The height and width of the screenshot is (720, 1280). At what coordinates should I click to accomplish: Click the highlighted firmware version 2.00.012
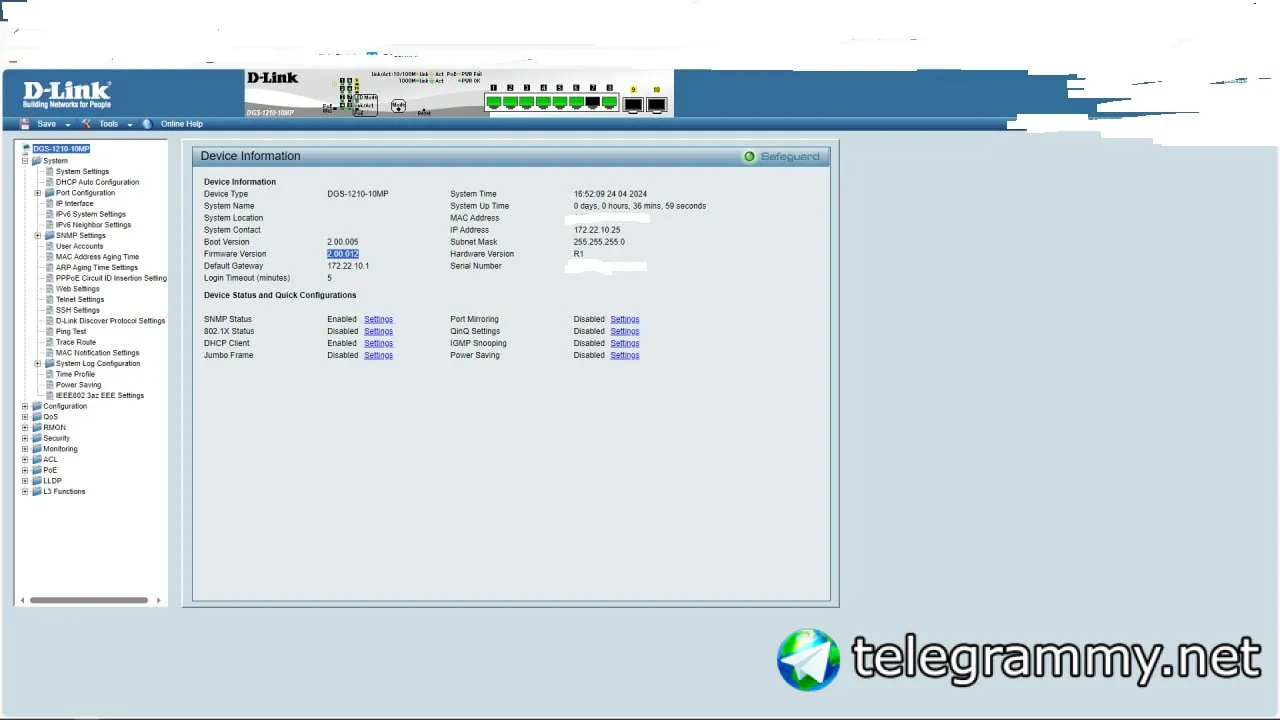[x=343, y=254]
